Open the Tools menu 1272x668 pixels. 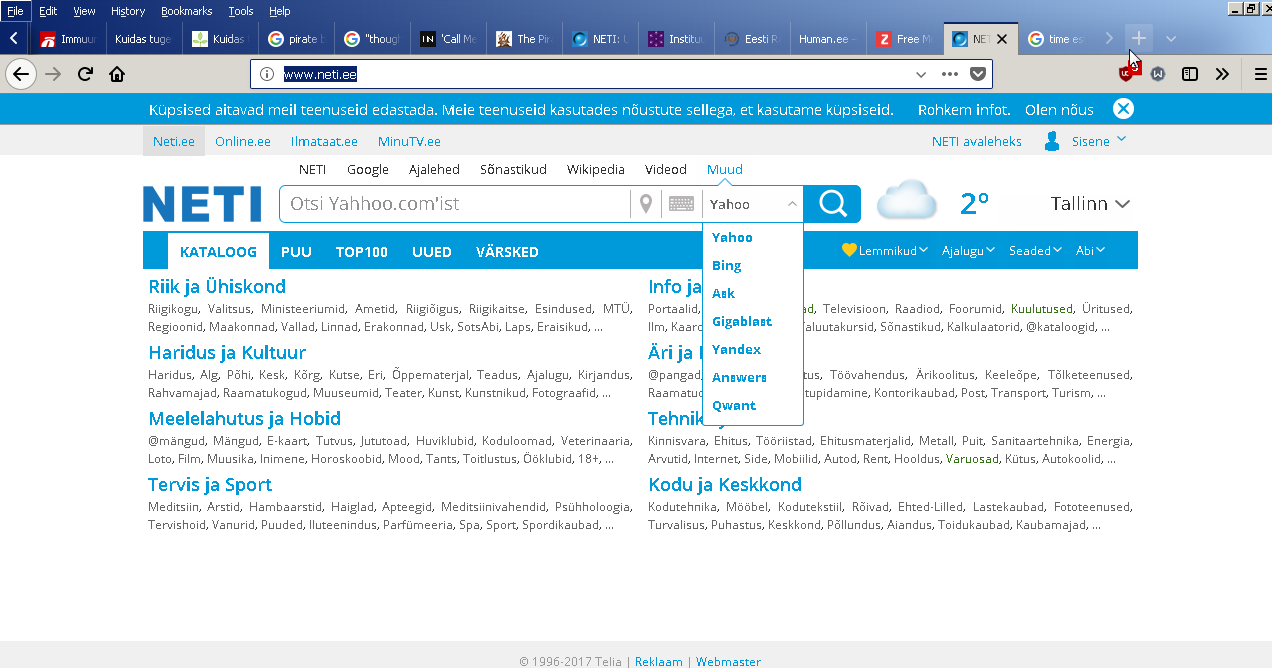pos(241,11)
